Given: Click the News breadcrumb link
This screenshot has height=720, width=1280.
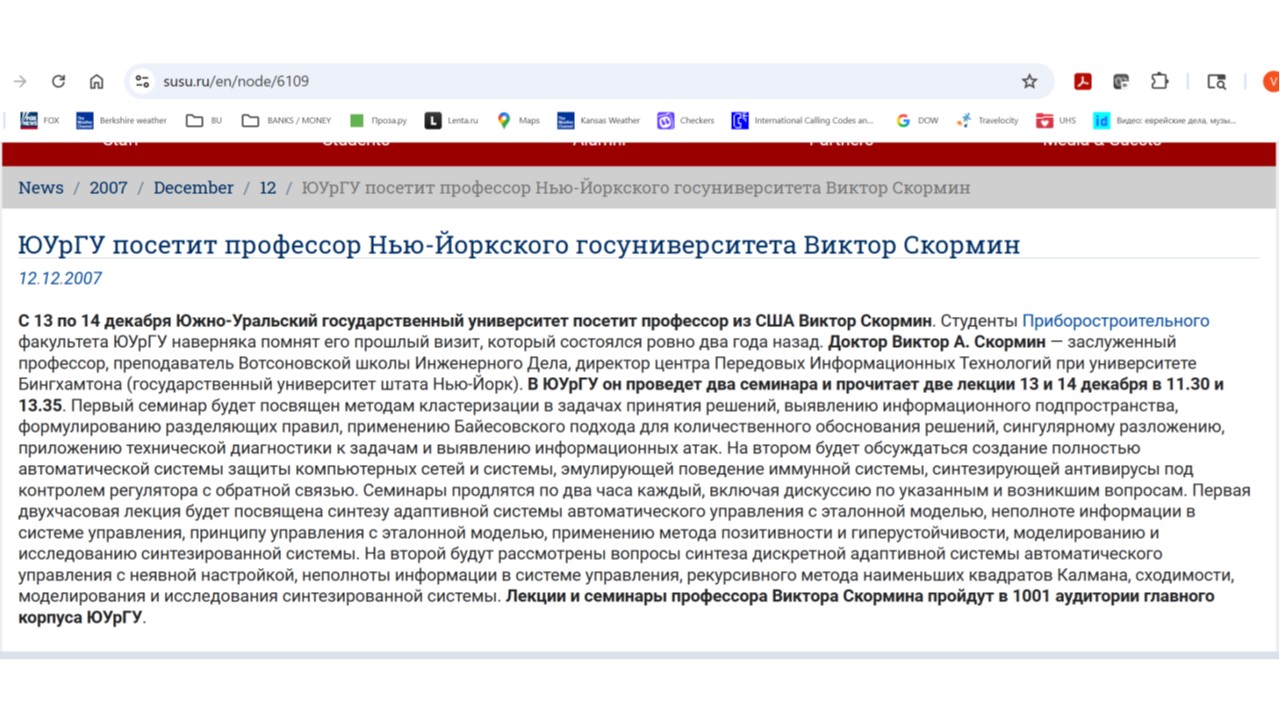Looking at the screenshot, I should (x=41, y=188).
